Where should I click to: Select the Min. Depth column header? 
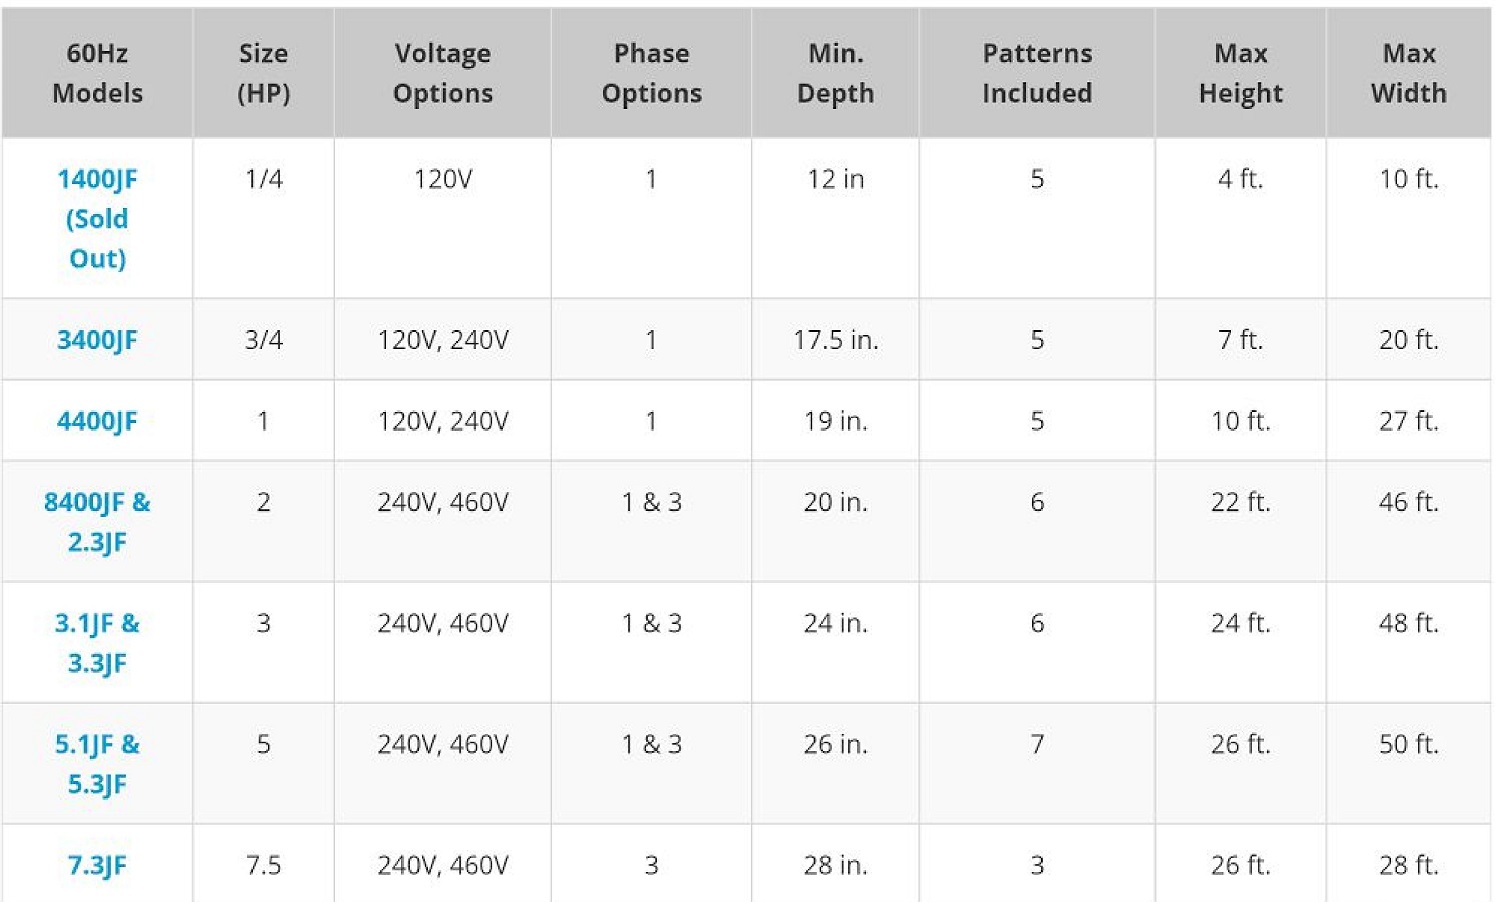835,73
